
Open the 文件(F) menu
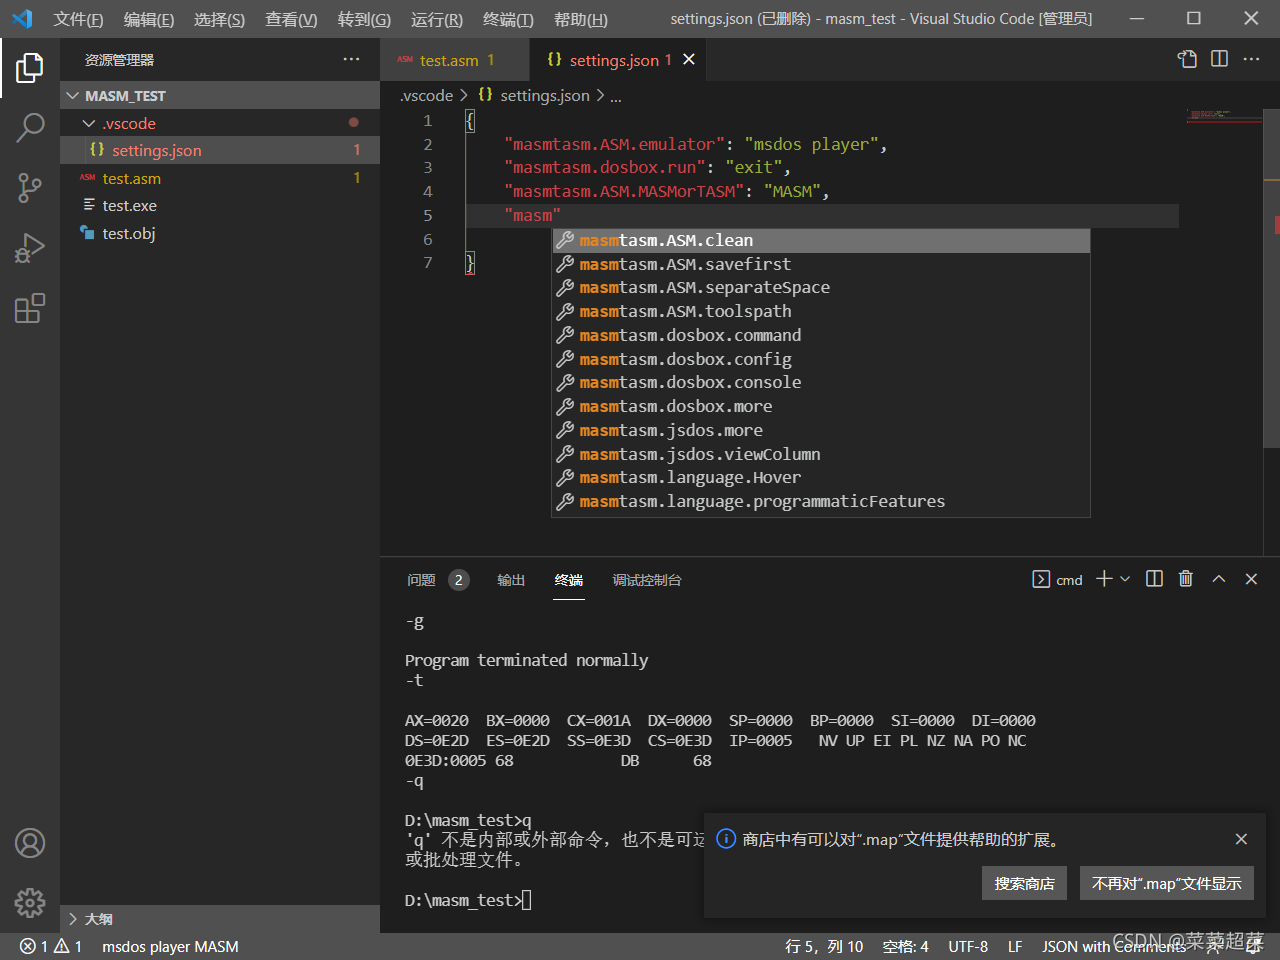pos(78,19)
